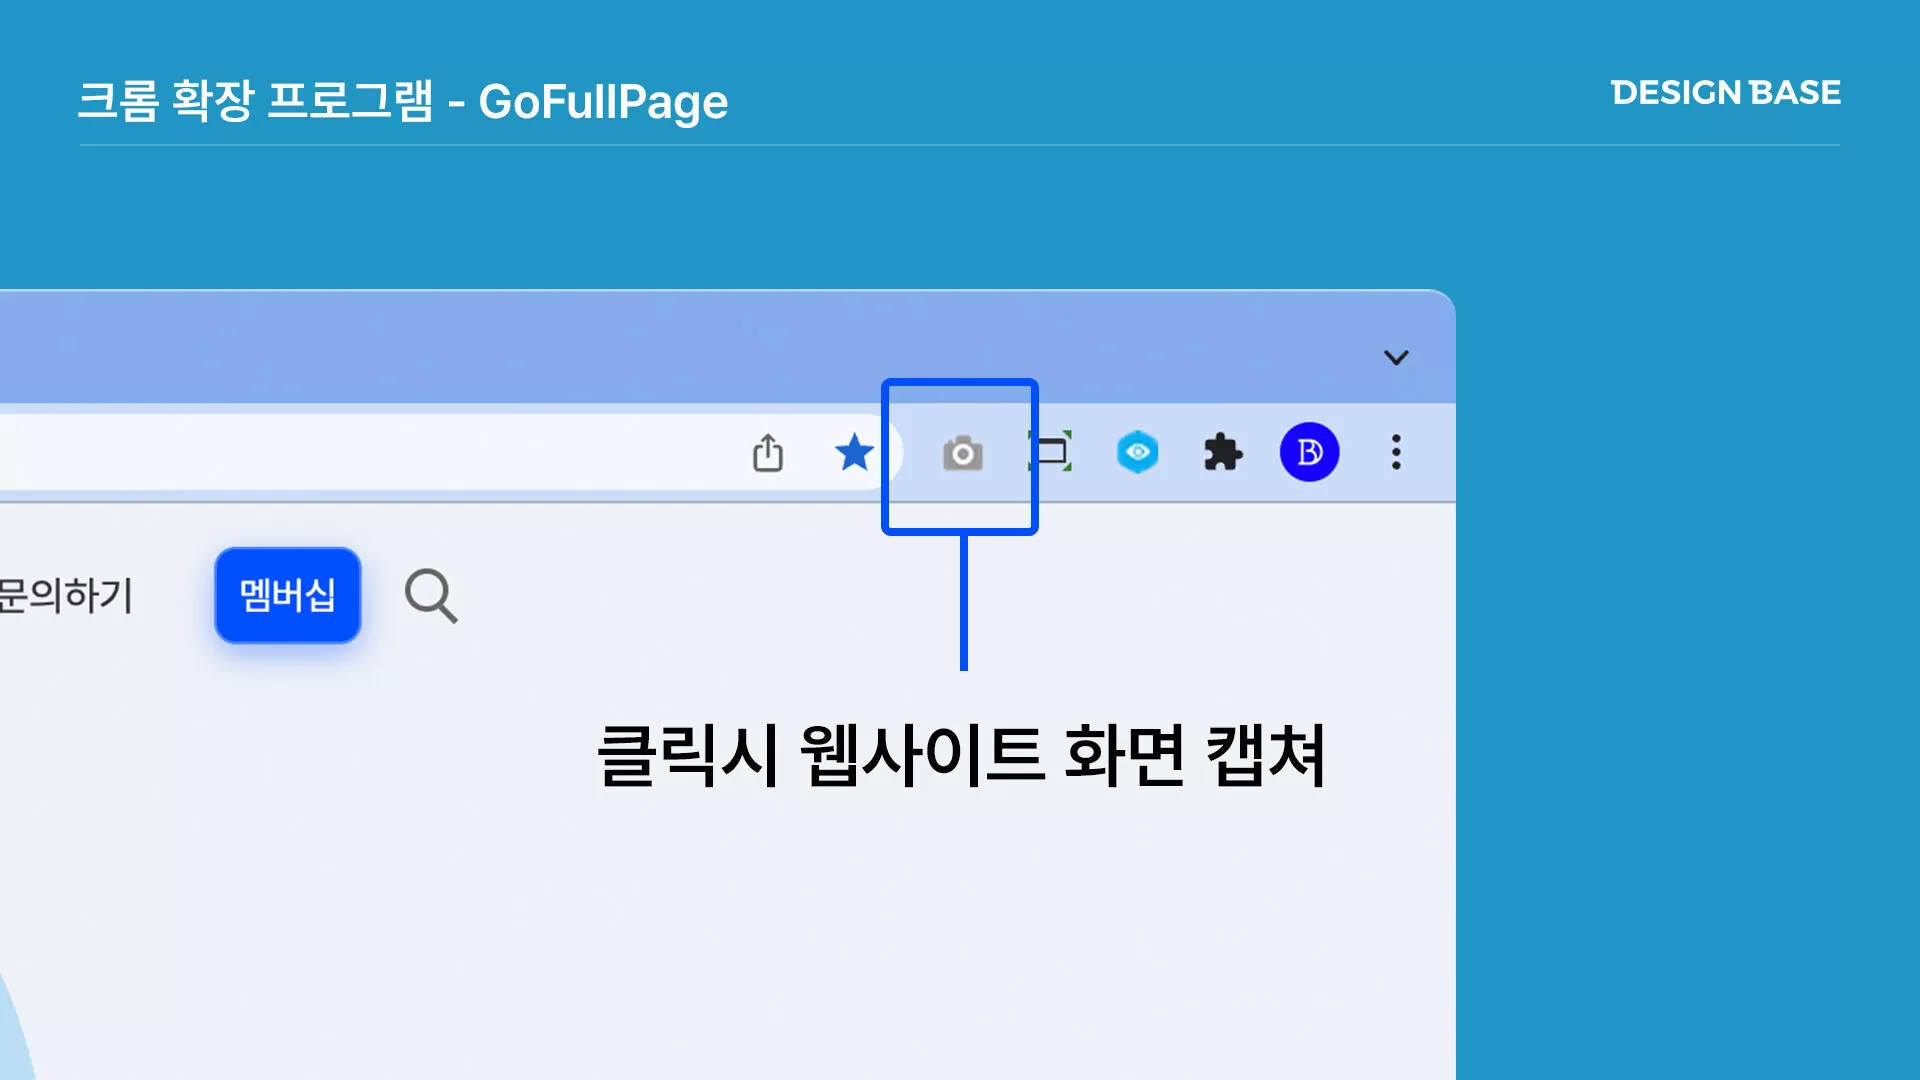
Task: Open the share page icon in address bar
Action: 768,453
